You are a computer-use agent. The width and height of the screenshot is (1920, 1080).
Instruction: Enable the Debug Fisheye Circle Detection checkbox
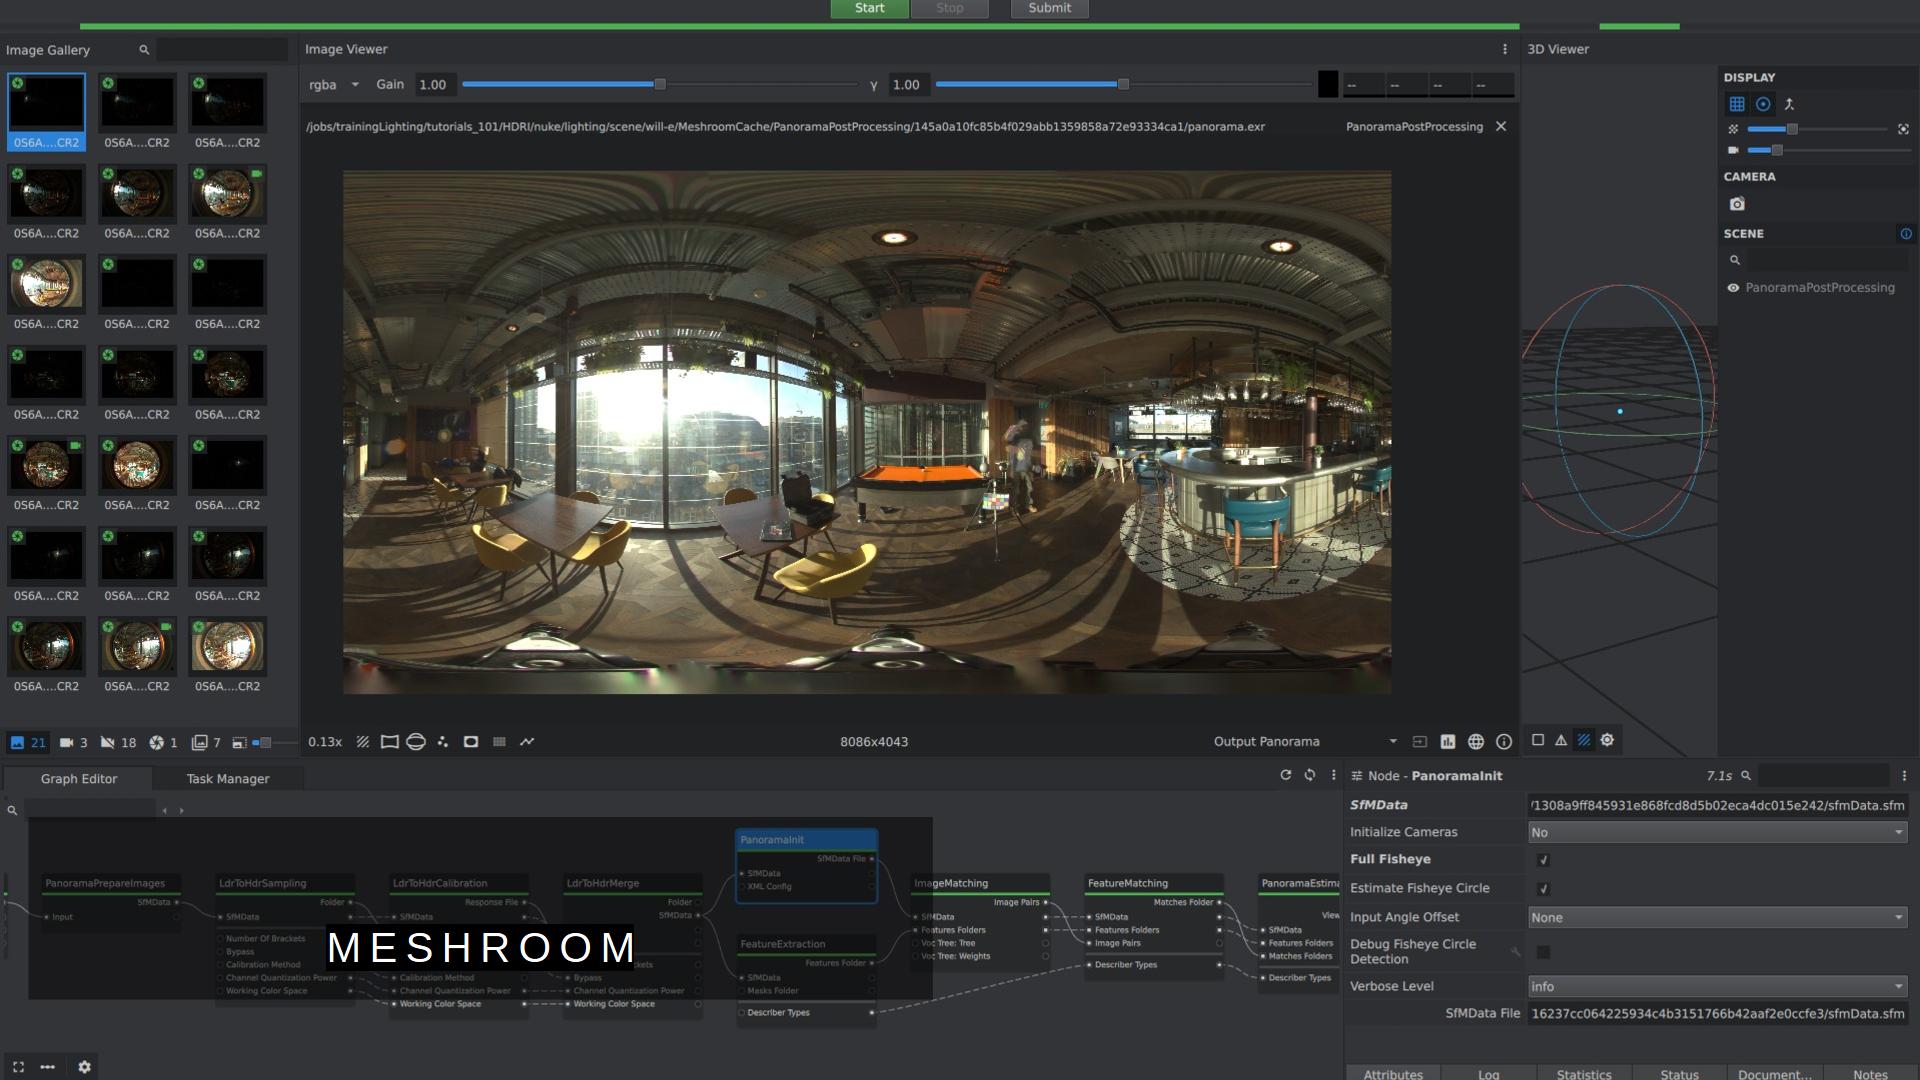pos(1543,952)
